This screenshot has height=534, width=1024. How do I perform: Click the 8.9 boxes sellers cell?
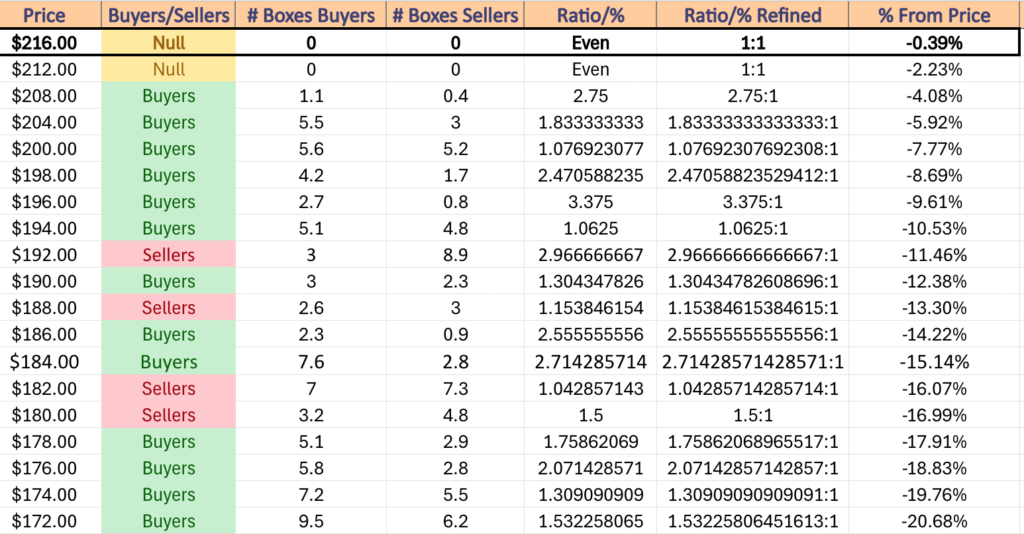(x=455, y=255)
